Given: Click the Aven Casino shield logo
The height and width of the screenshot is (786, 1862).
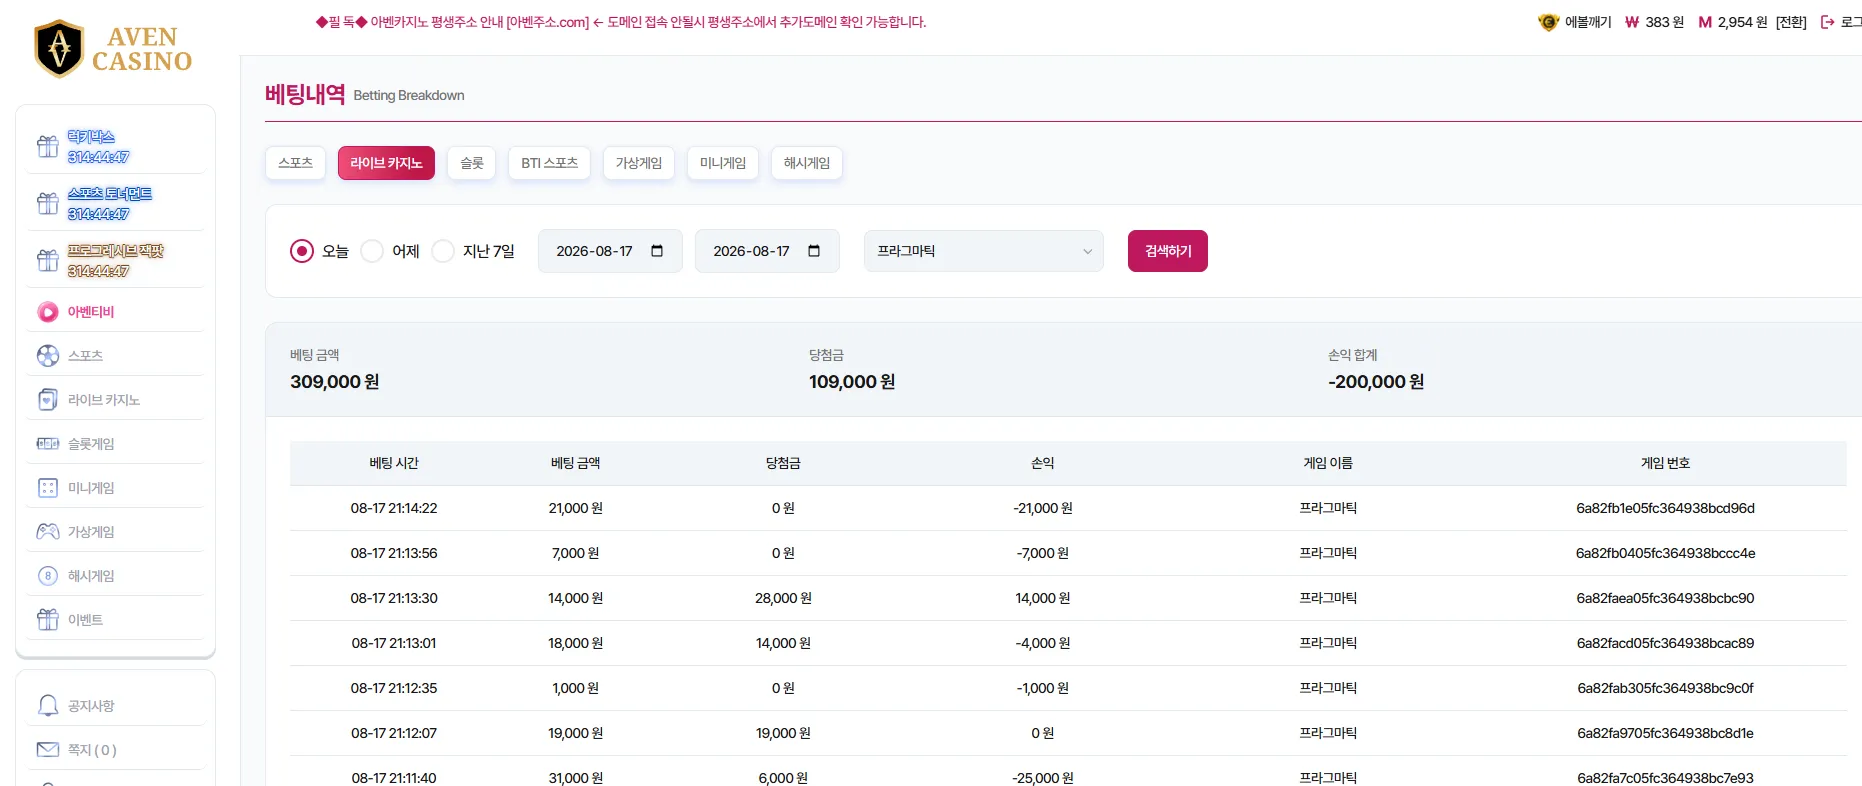Looking at the screenshot, I should (x=59, y=48).
